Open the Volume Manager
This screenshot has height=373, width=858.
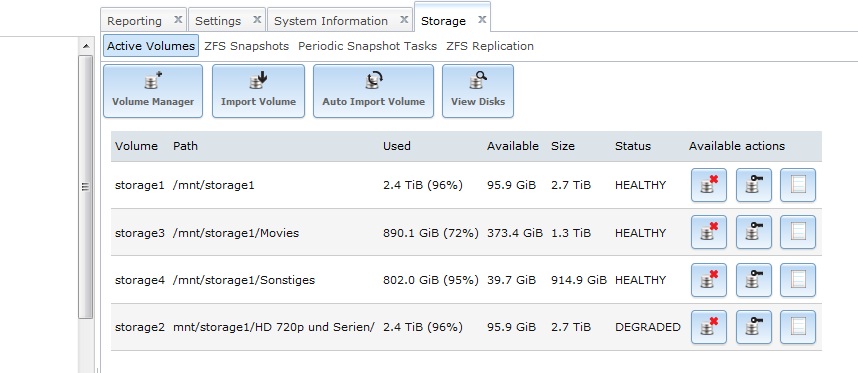(153, 91)
